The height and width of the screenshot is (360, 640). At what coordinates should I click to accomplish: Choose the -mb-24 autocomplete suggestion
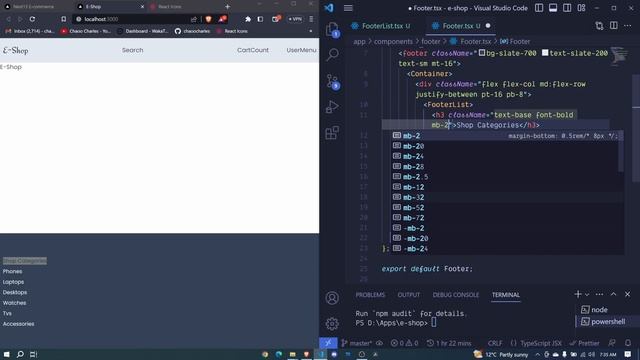(507, 249)
